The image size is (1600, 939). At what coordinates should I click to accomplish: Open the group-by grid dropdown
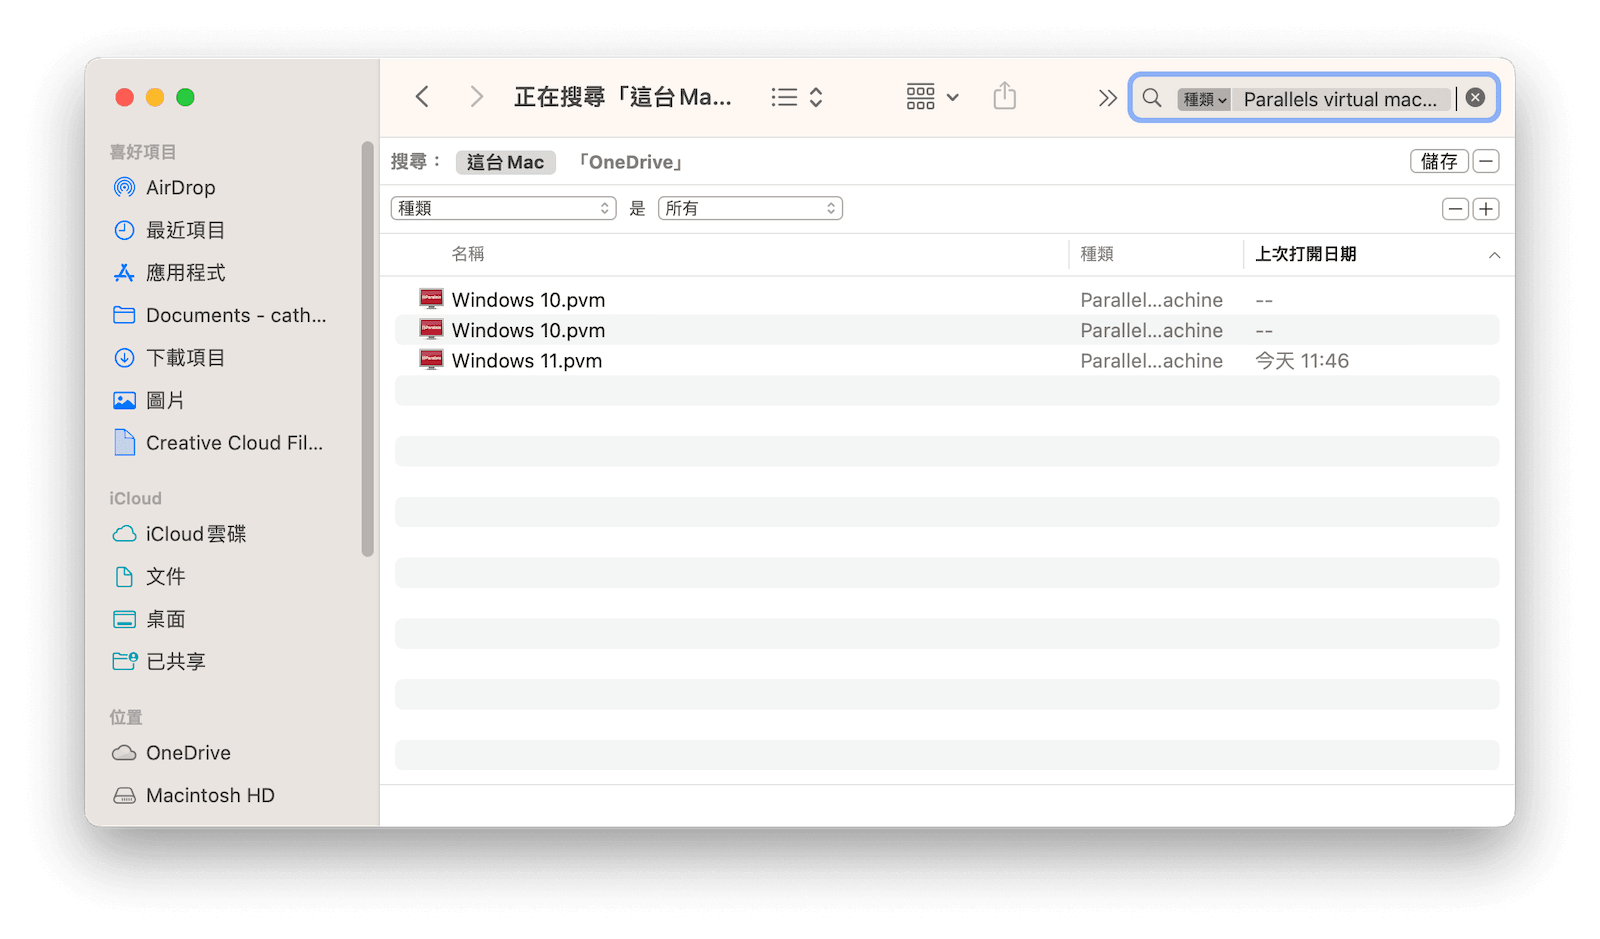(932, 97)
